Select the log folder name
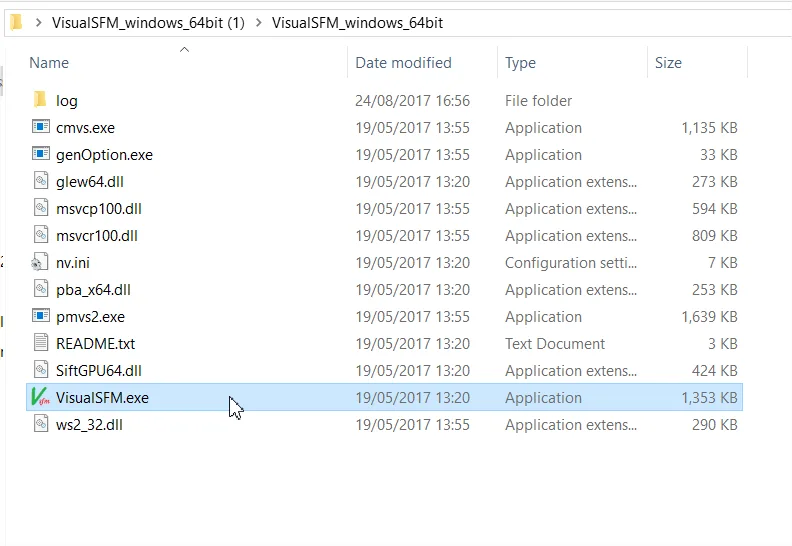The image size is (792, 546). click(x=67, y=101)
